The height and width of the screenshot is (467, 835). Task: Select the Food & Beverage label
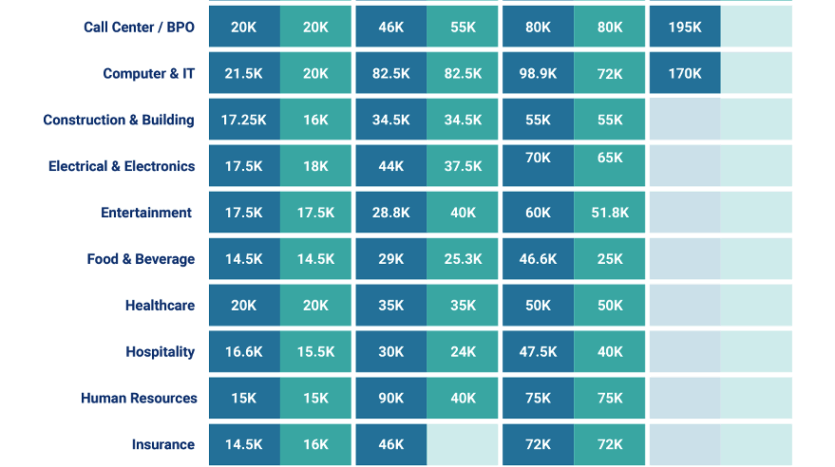141,259
